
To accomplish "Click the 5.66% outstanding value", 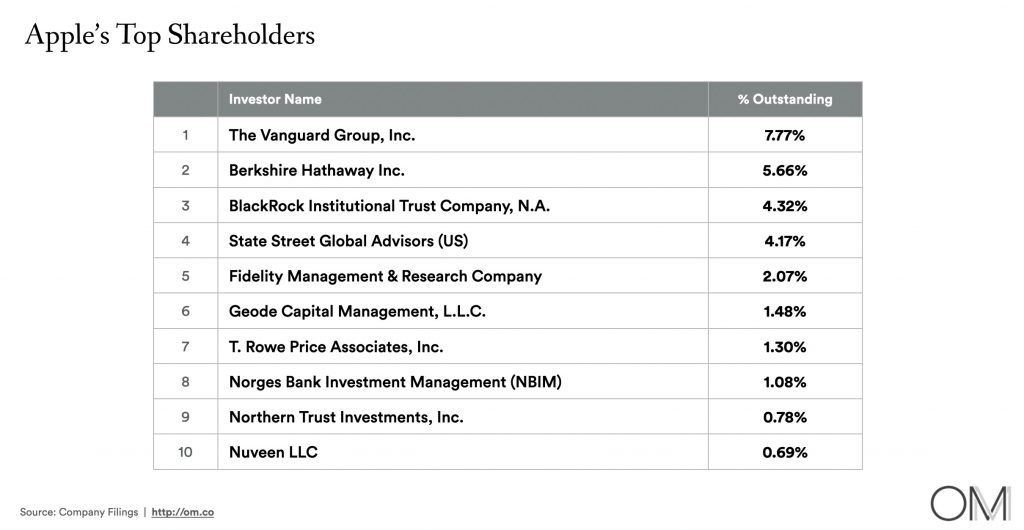I will 784,170.
